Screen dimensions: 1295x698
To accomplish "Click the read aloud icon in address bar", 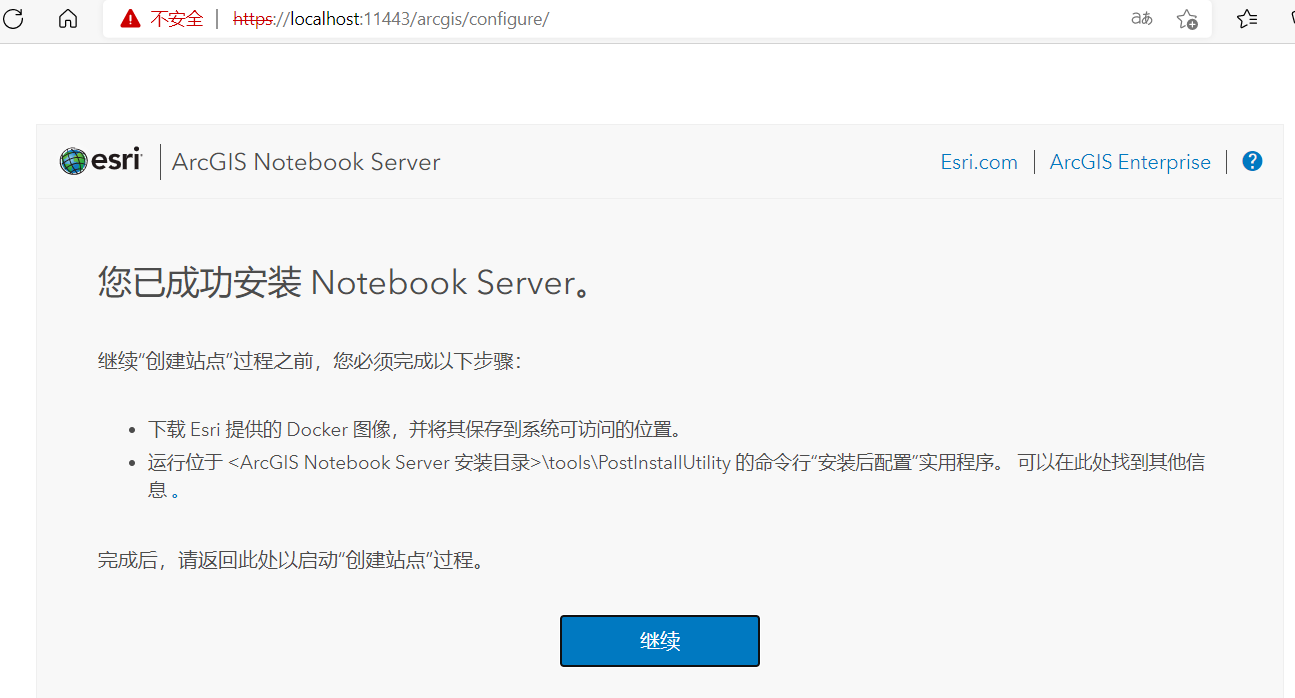I will point(1141,19).
